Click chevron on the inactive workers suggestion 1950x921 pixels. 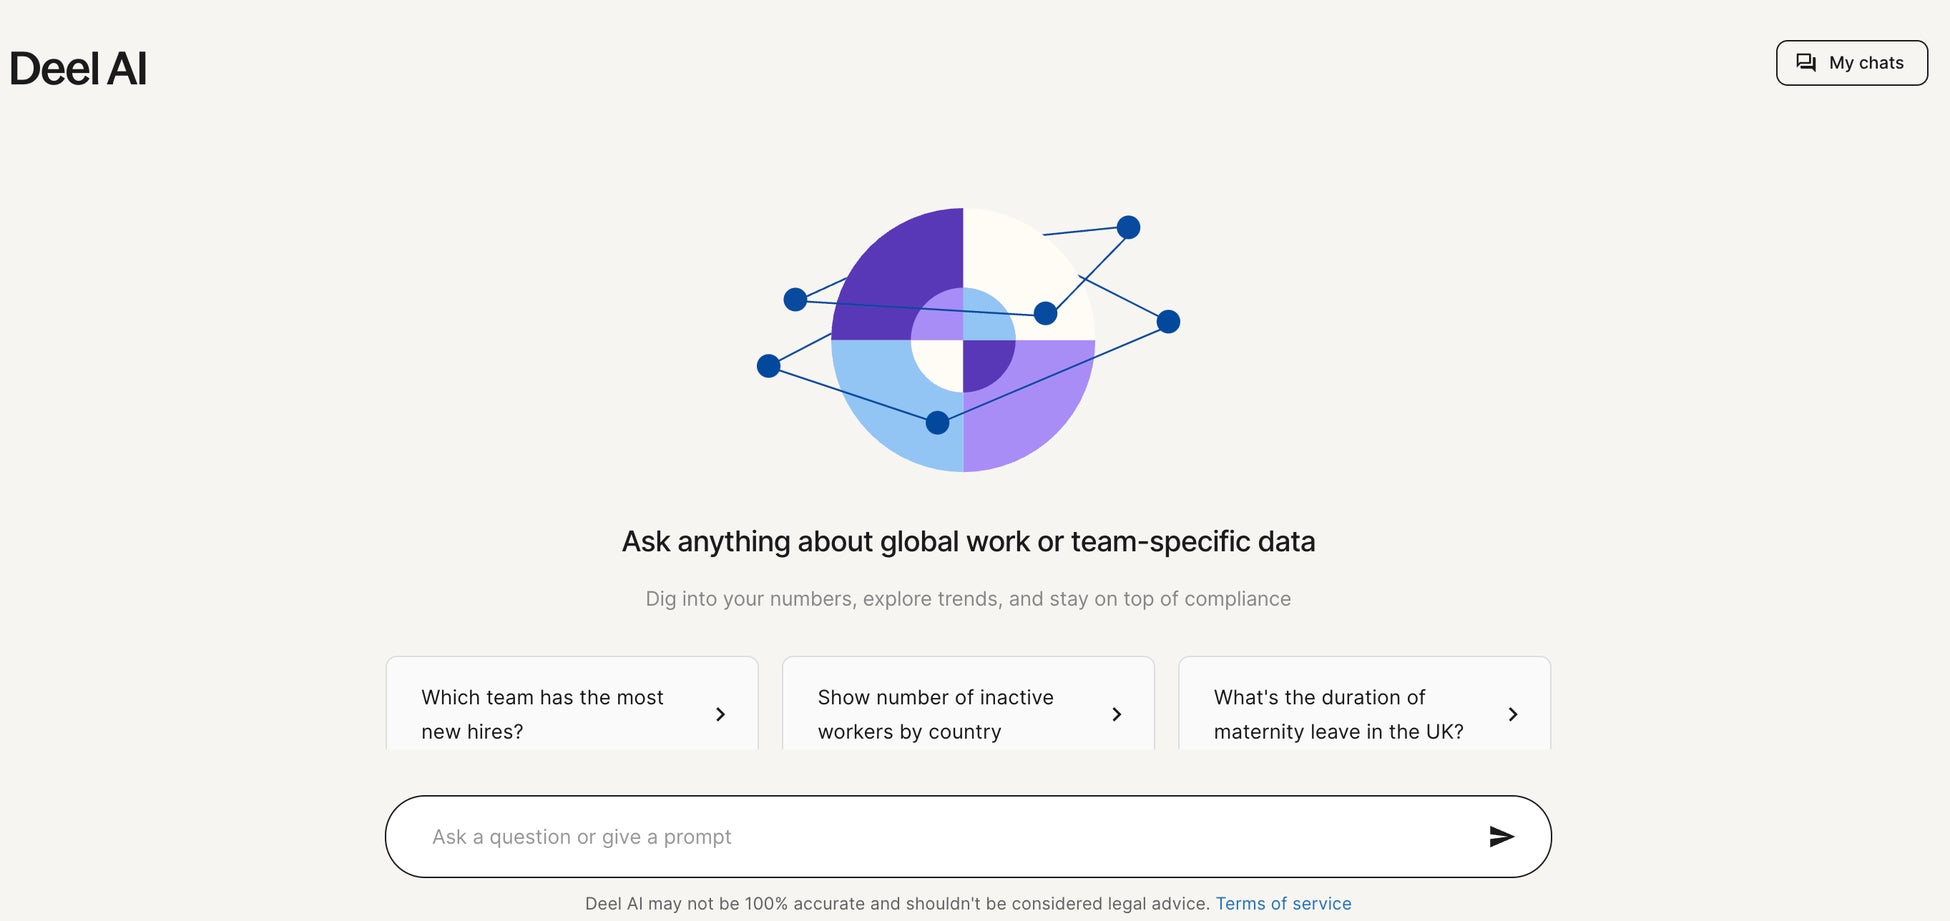[1116, 714]
